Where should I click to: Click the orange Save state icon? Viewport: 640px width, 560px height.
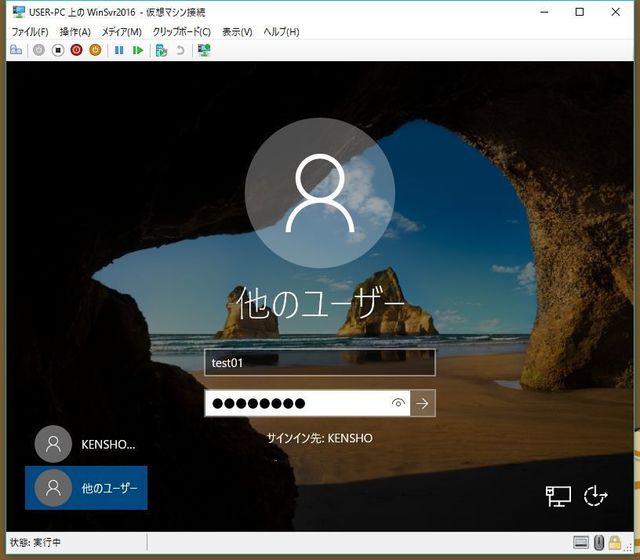95,49
